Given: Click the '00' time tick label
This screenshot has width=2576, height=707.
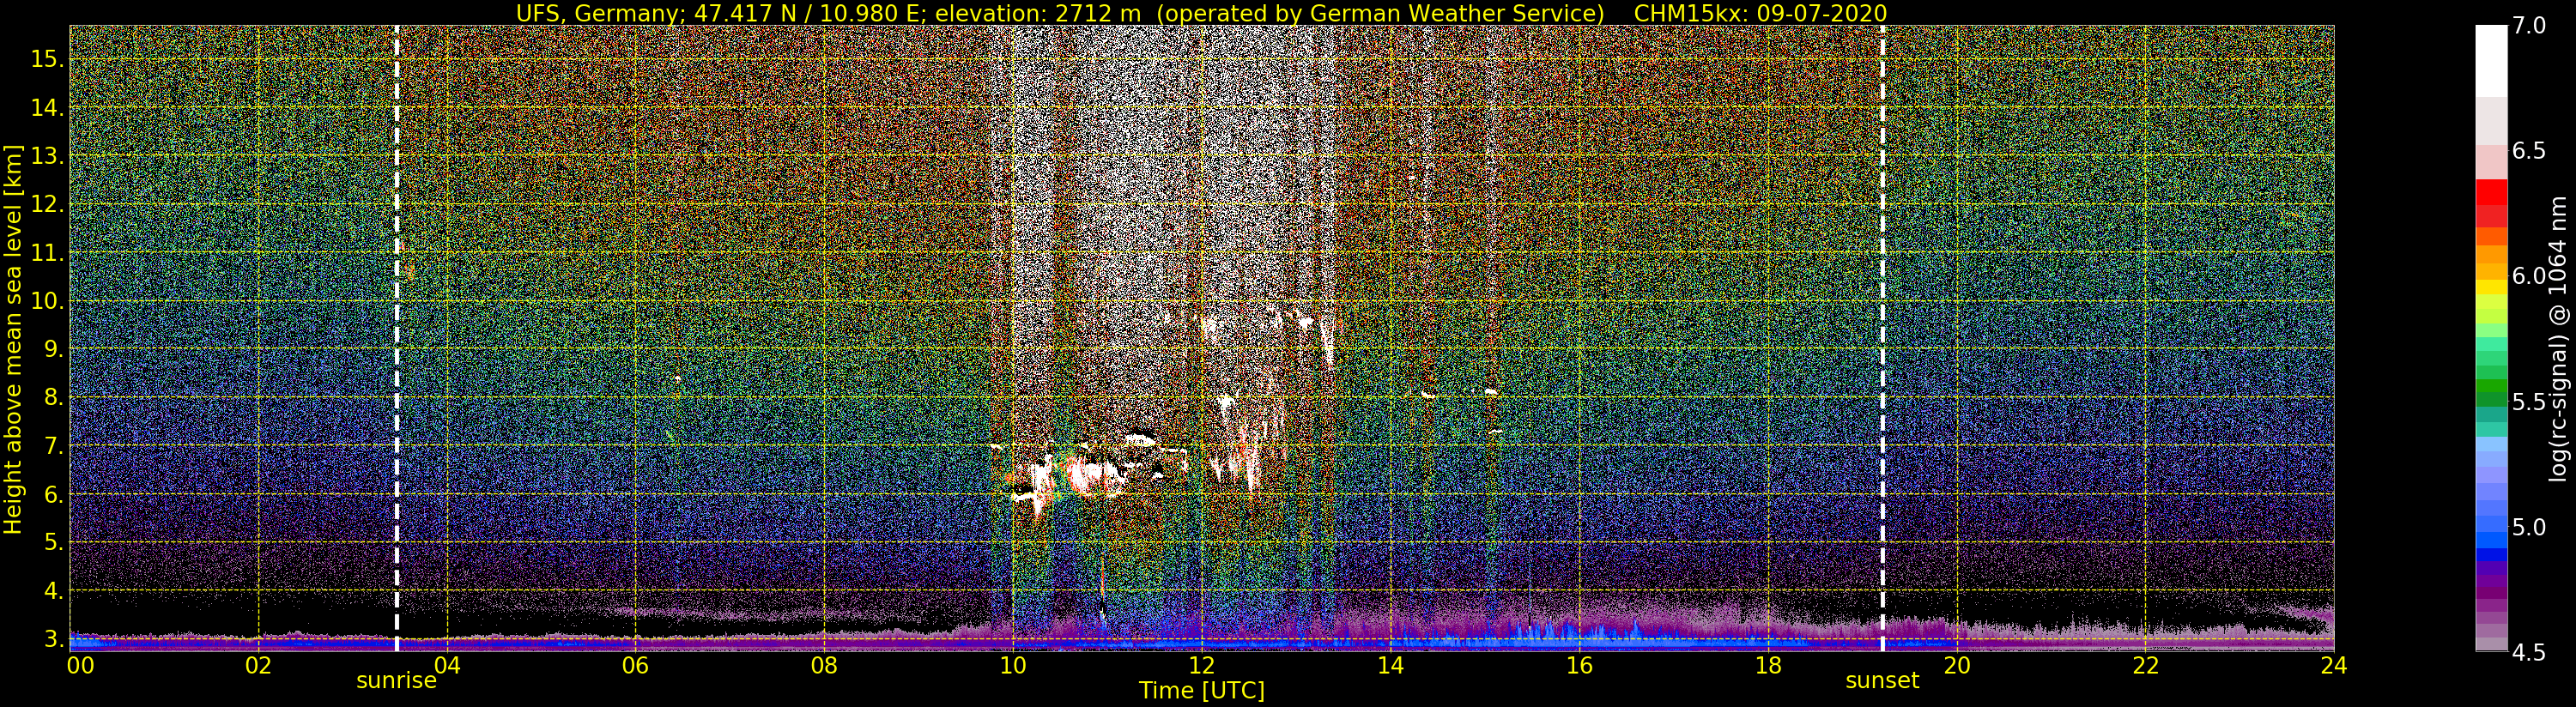Looking at the screenshot, I should click(80, 666).
